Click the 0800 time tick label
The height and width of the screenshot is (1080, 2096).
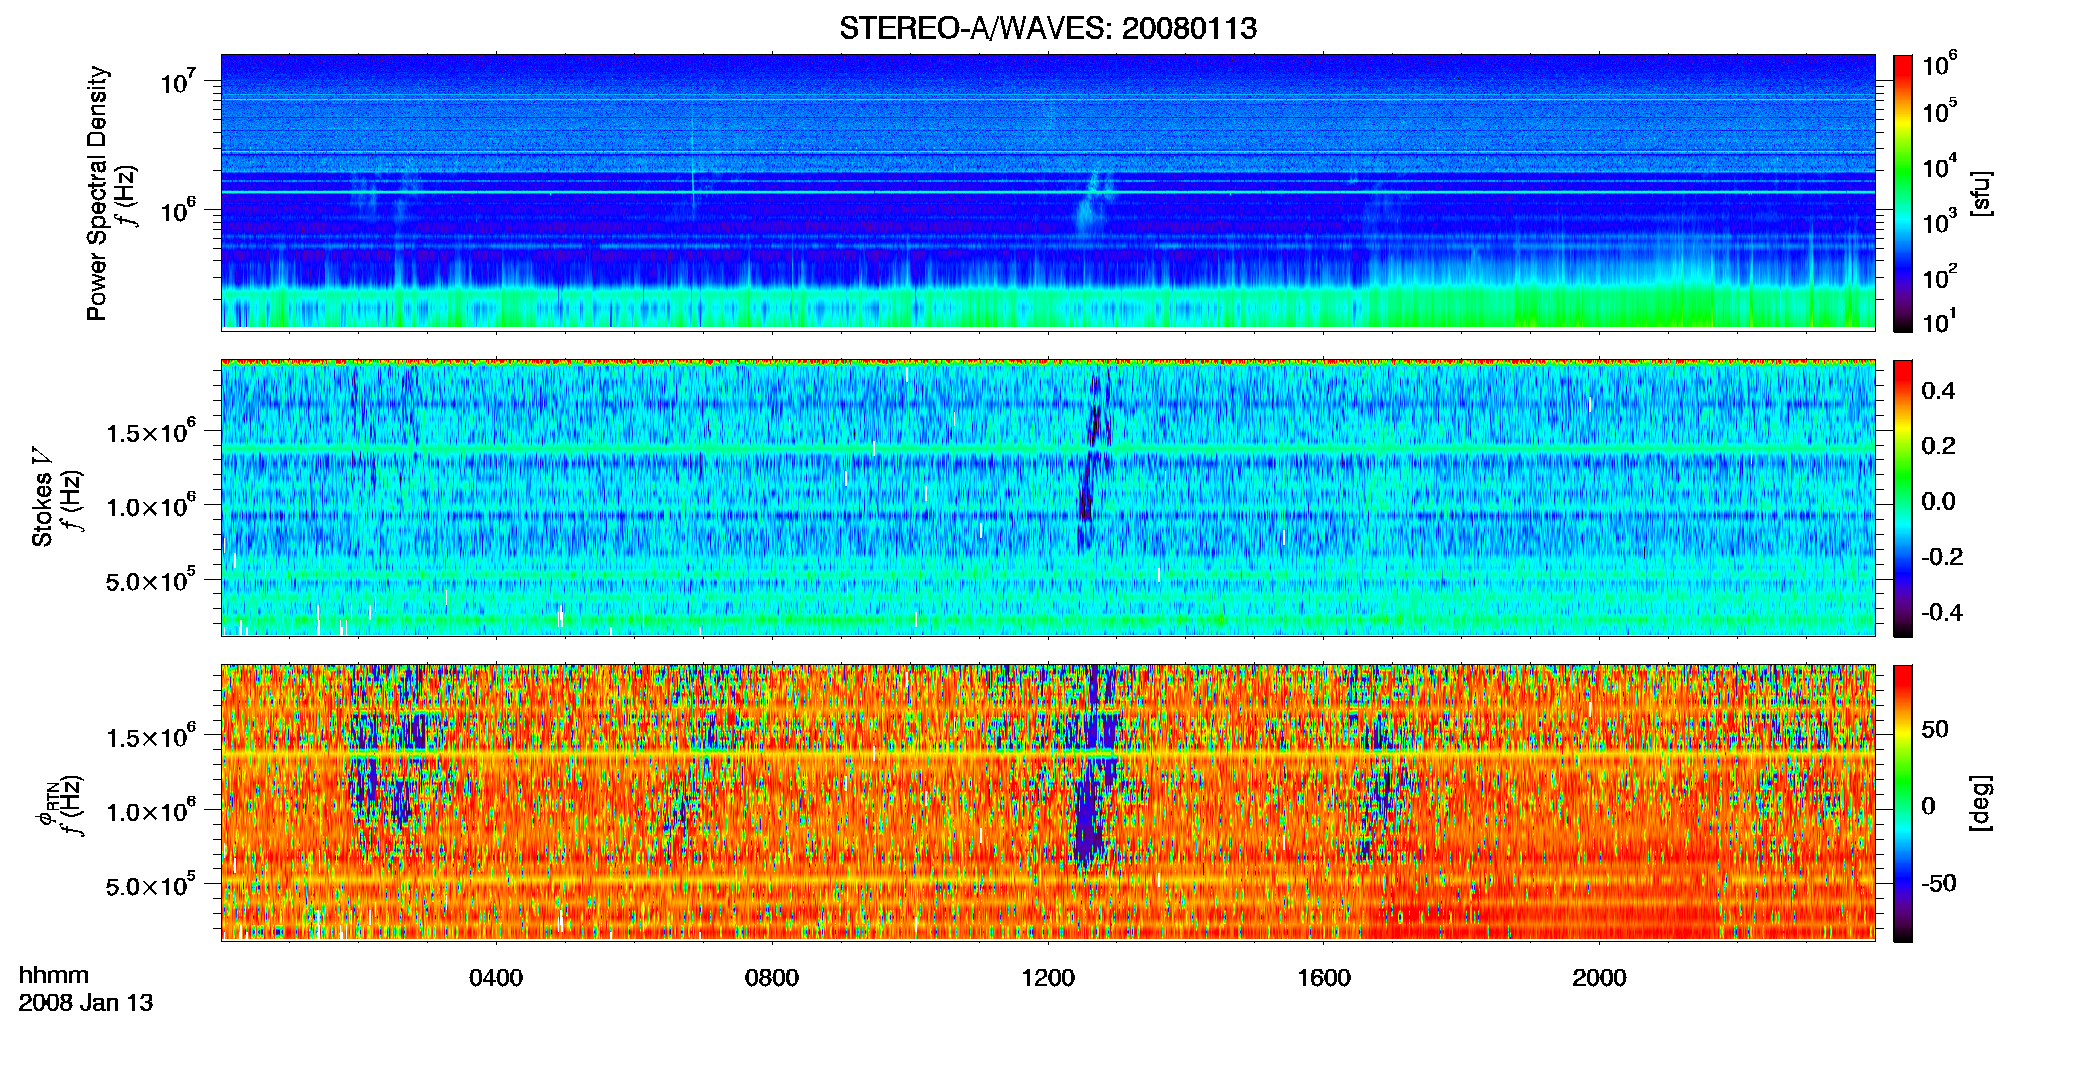pos(772,978)
